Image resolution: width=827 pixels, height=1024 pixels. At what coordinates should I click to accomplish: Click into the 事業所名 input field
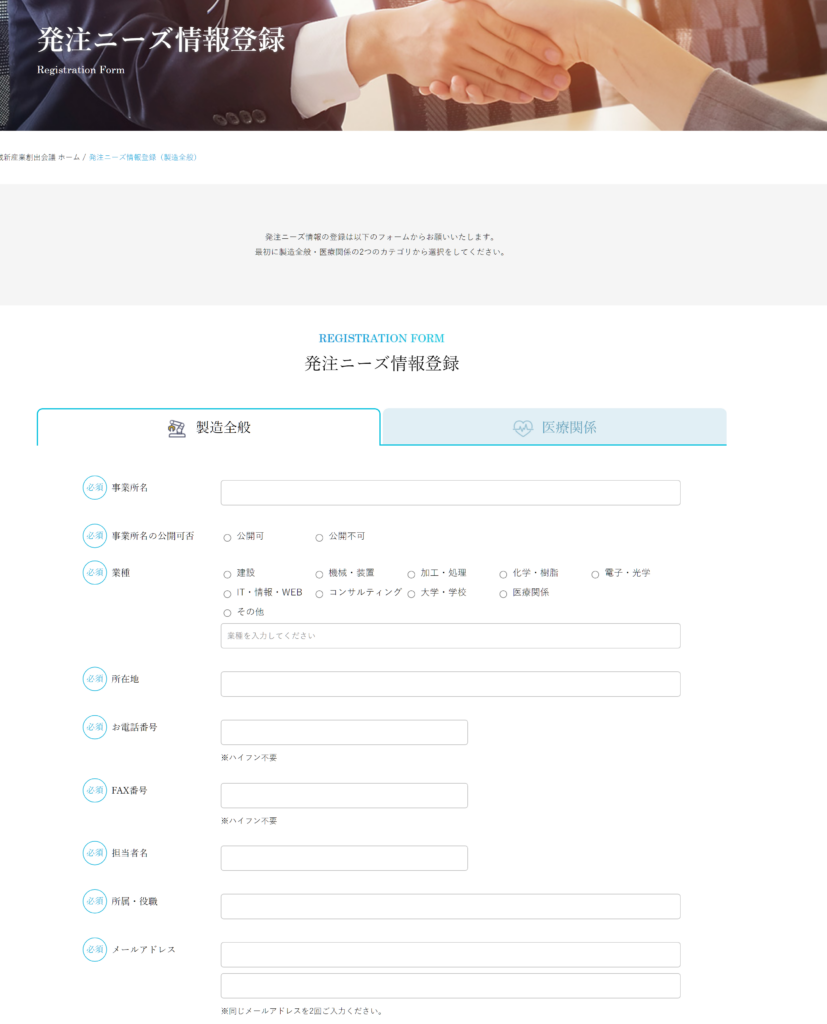point(450,492)
